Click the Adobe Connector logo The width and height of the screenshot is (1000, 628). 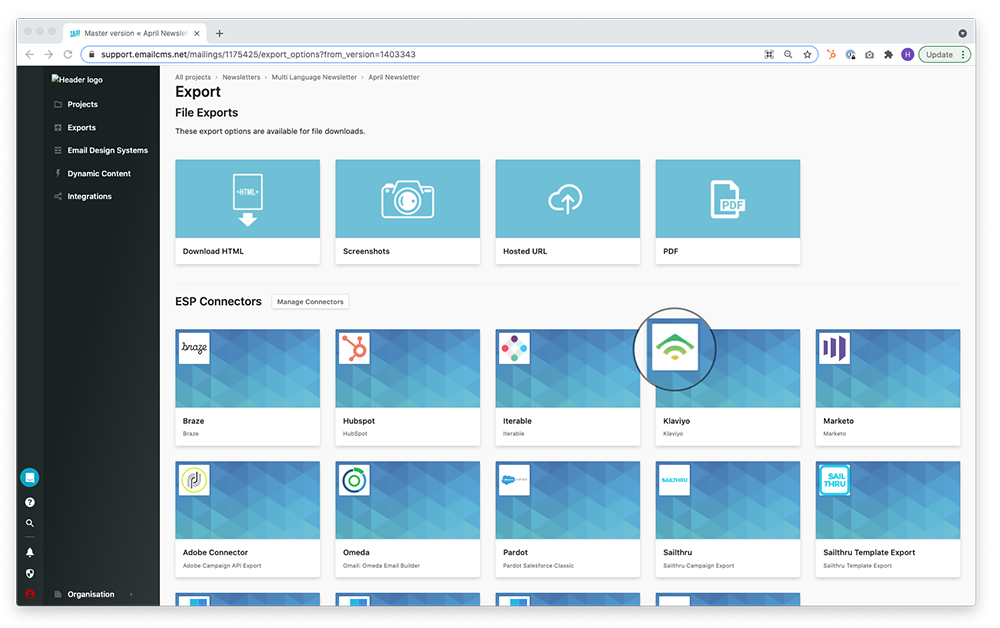coord(195,480)
